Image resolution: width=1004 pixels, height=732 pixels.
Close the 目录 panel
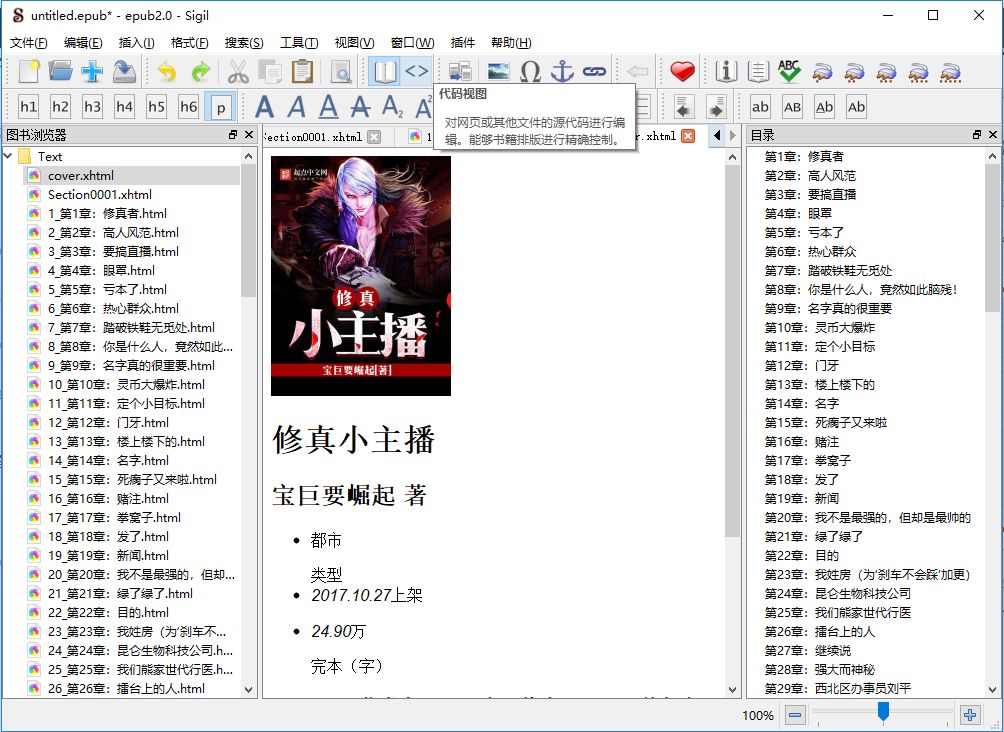pyautogui.click(x=992, y=134)
